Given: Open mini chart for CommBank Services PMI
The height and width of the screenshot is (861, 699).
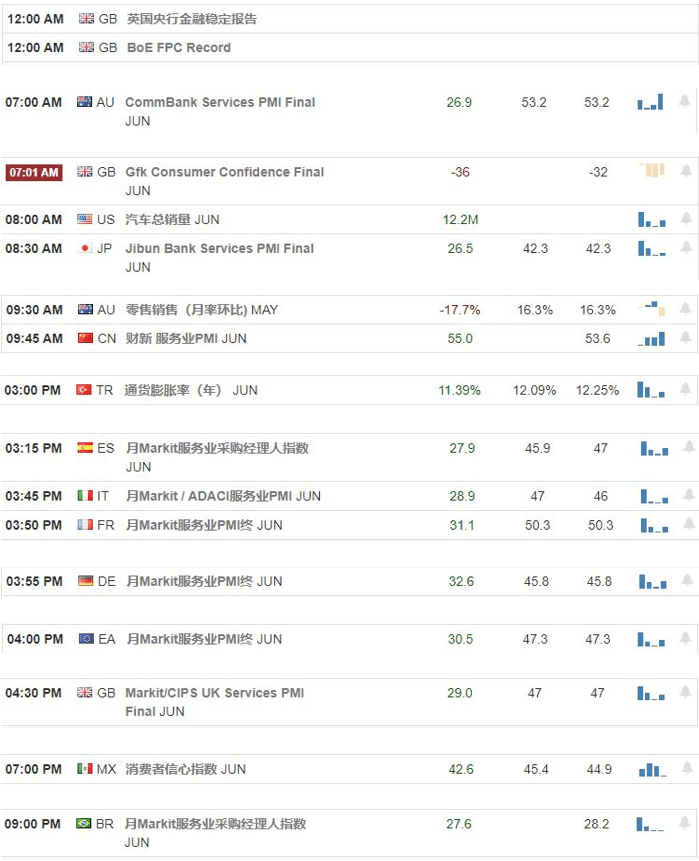Looking at the screenshot, I should pos(651,102).
